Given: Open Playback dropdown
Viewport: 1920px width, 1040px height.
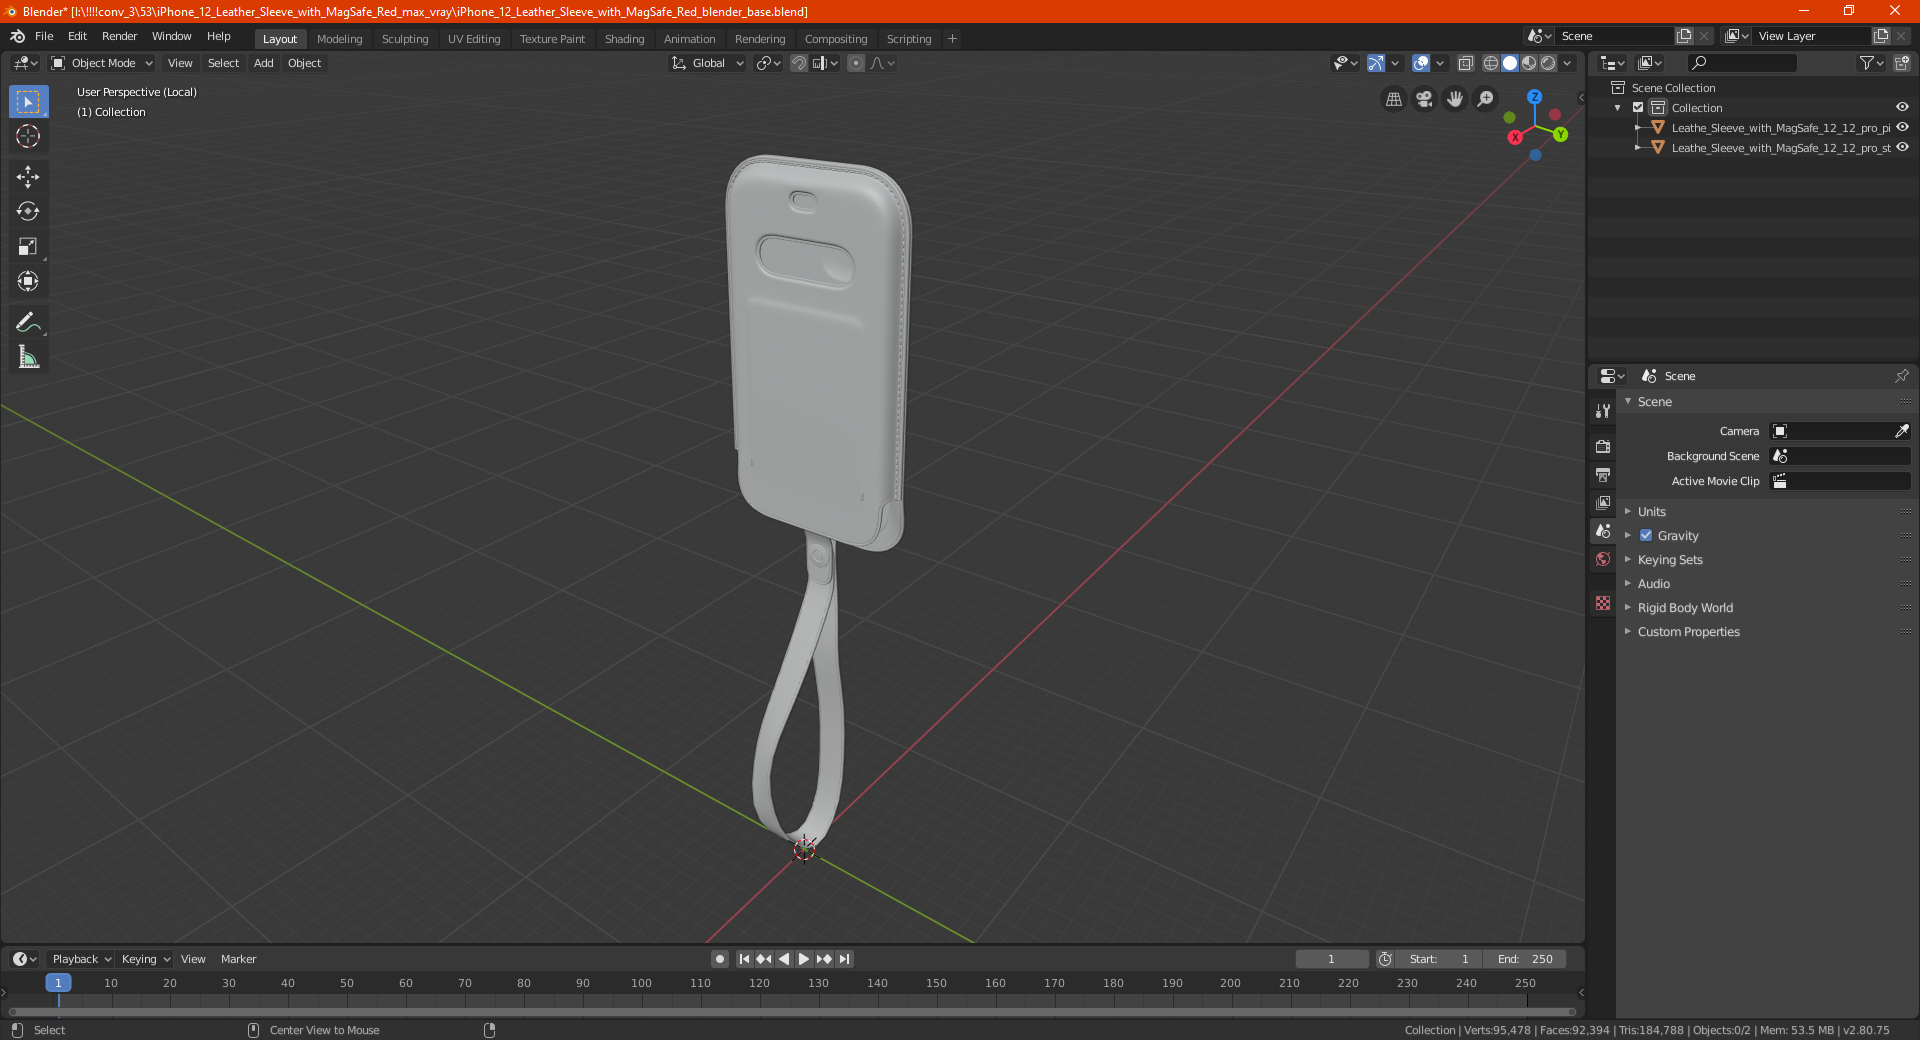Looking at the screenshot, I should 81,959.
